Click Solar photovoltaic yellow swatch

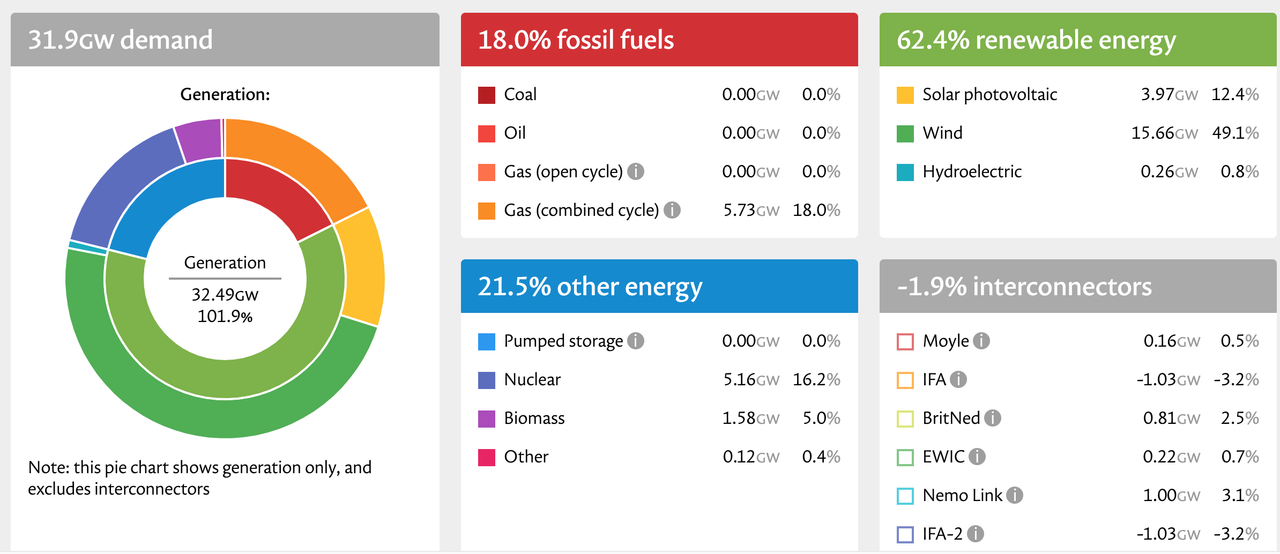coord(905,95)
